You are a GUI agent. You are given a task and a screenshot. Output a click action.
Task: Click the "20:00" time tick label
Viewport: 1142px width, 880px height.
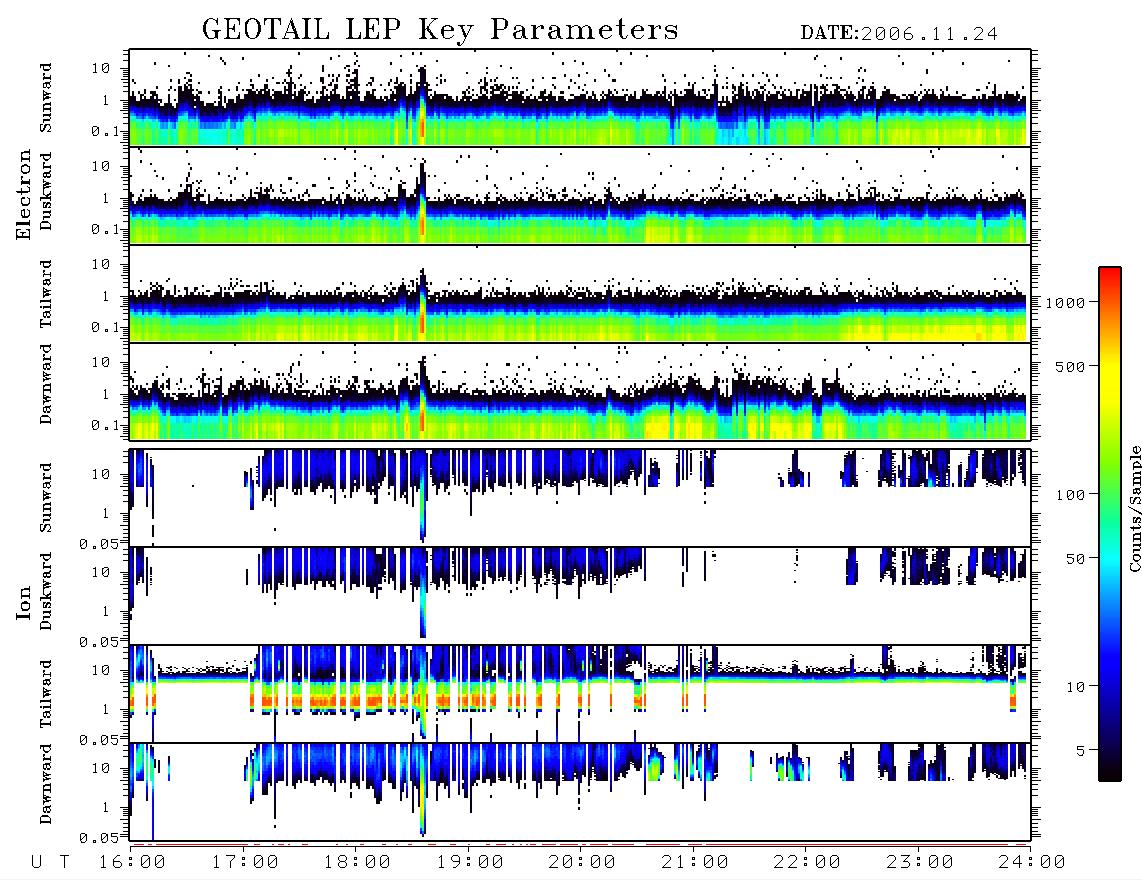point(582,862)
